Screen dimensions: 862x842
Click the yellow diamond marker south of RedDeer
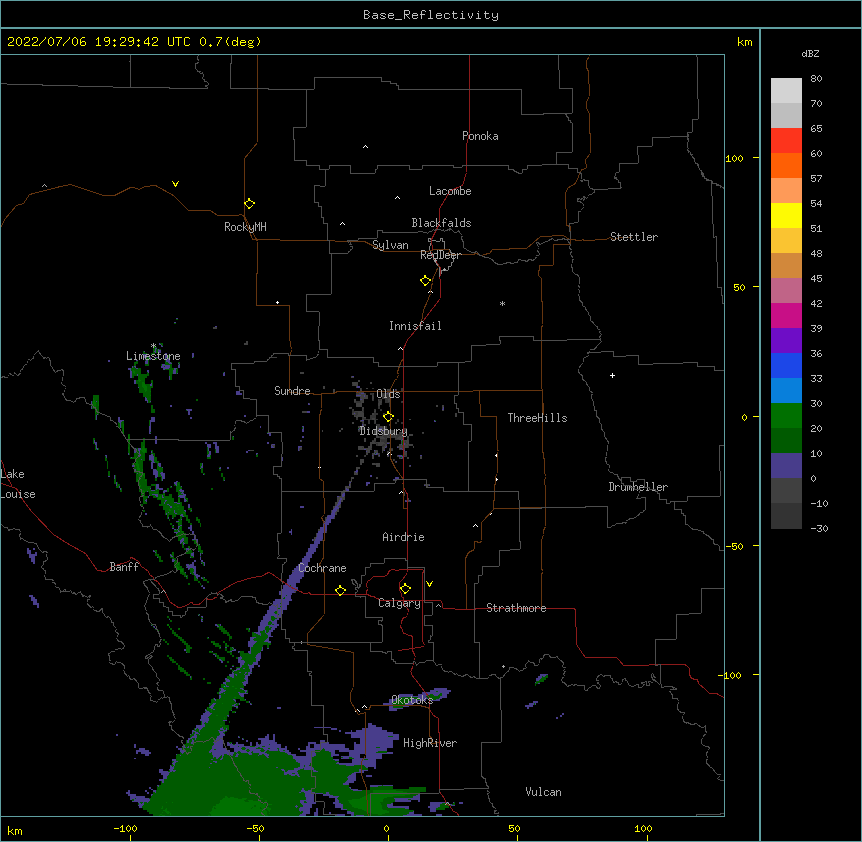426,281
